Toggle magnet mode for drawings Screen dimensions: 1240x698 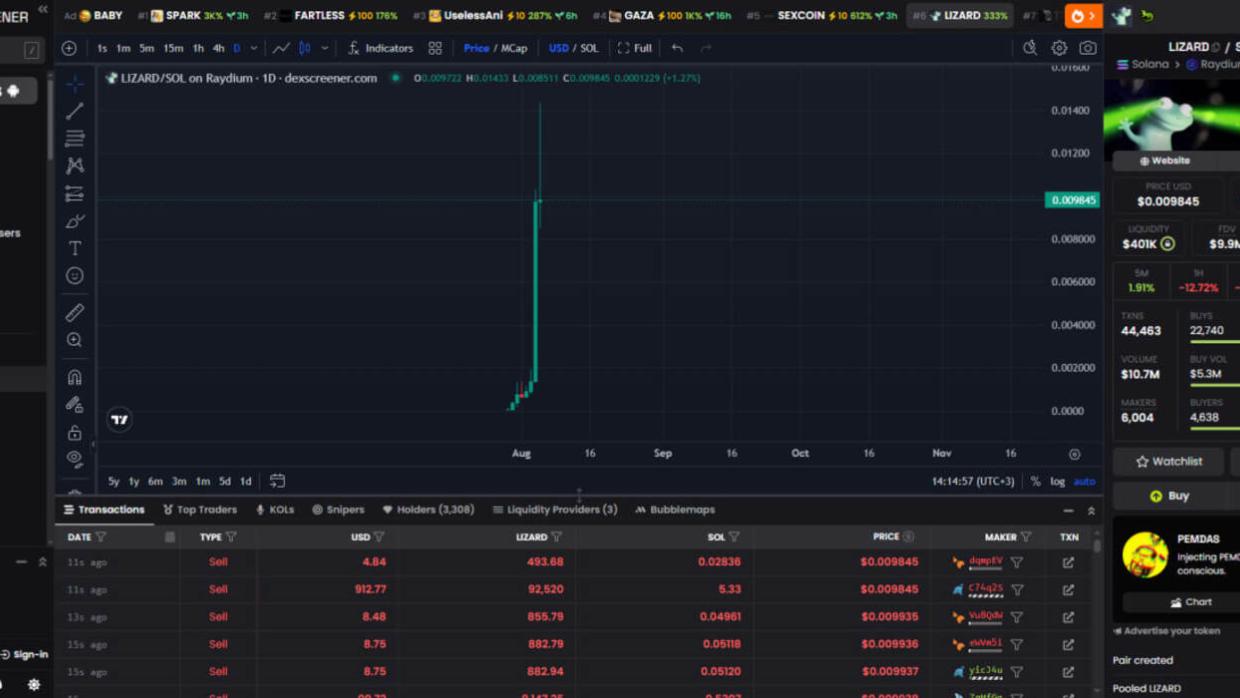[x=74, y=377]
